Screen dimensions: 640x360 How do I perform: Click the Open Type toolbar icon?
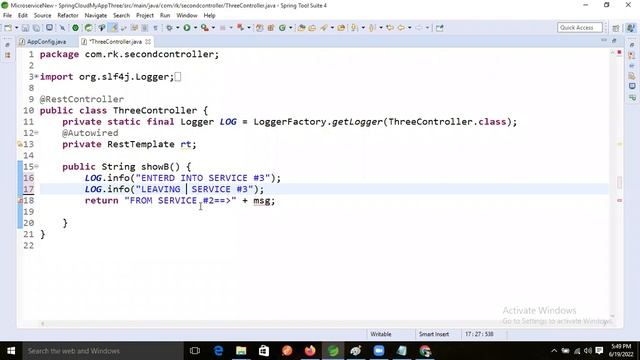pyautogui.click(x=301, y=28)
